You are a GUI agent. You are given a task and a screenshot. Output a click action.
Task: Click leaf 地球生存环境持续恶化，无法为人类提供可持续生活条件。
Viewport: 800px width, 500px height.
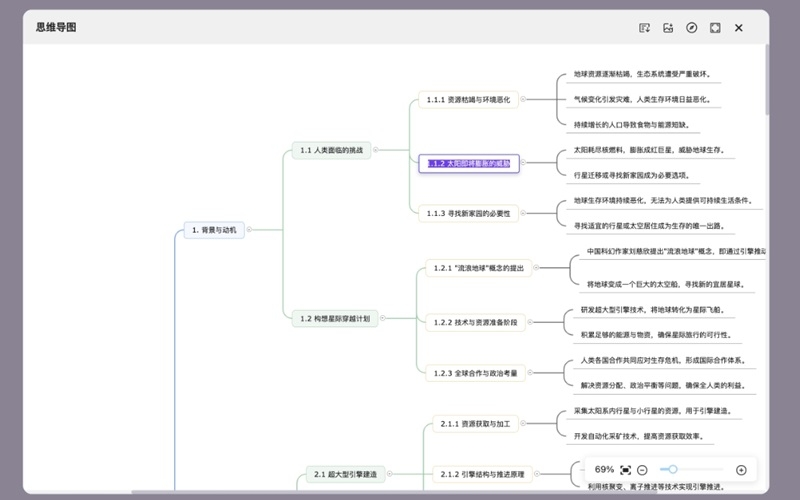point(664,201)
